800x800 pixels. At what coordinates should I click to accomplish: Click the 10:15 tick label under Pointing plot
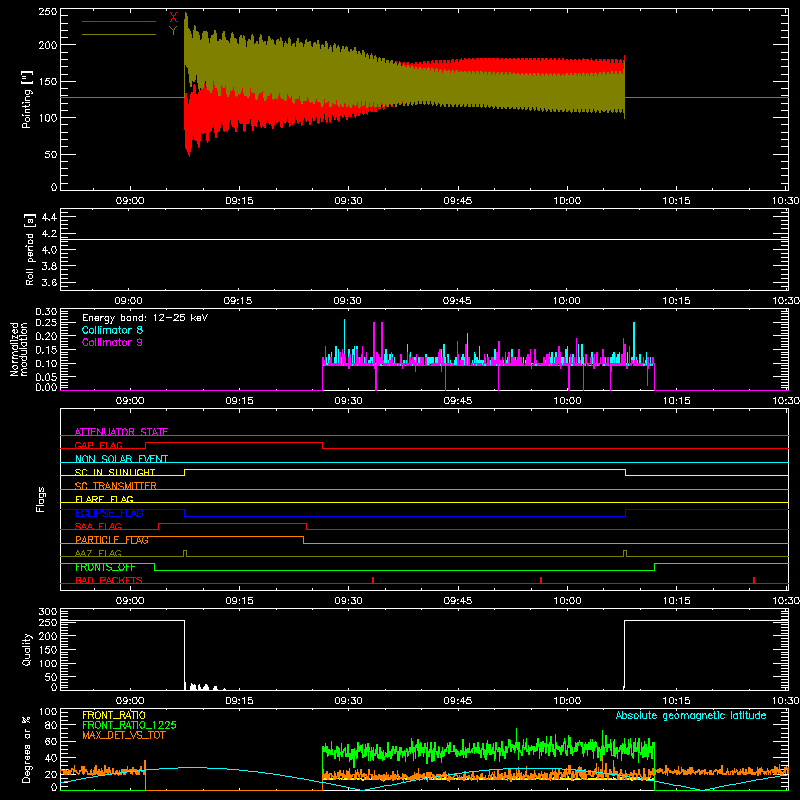point(677,201)
